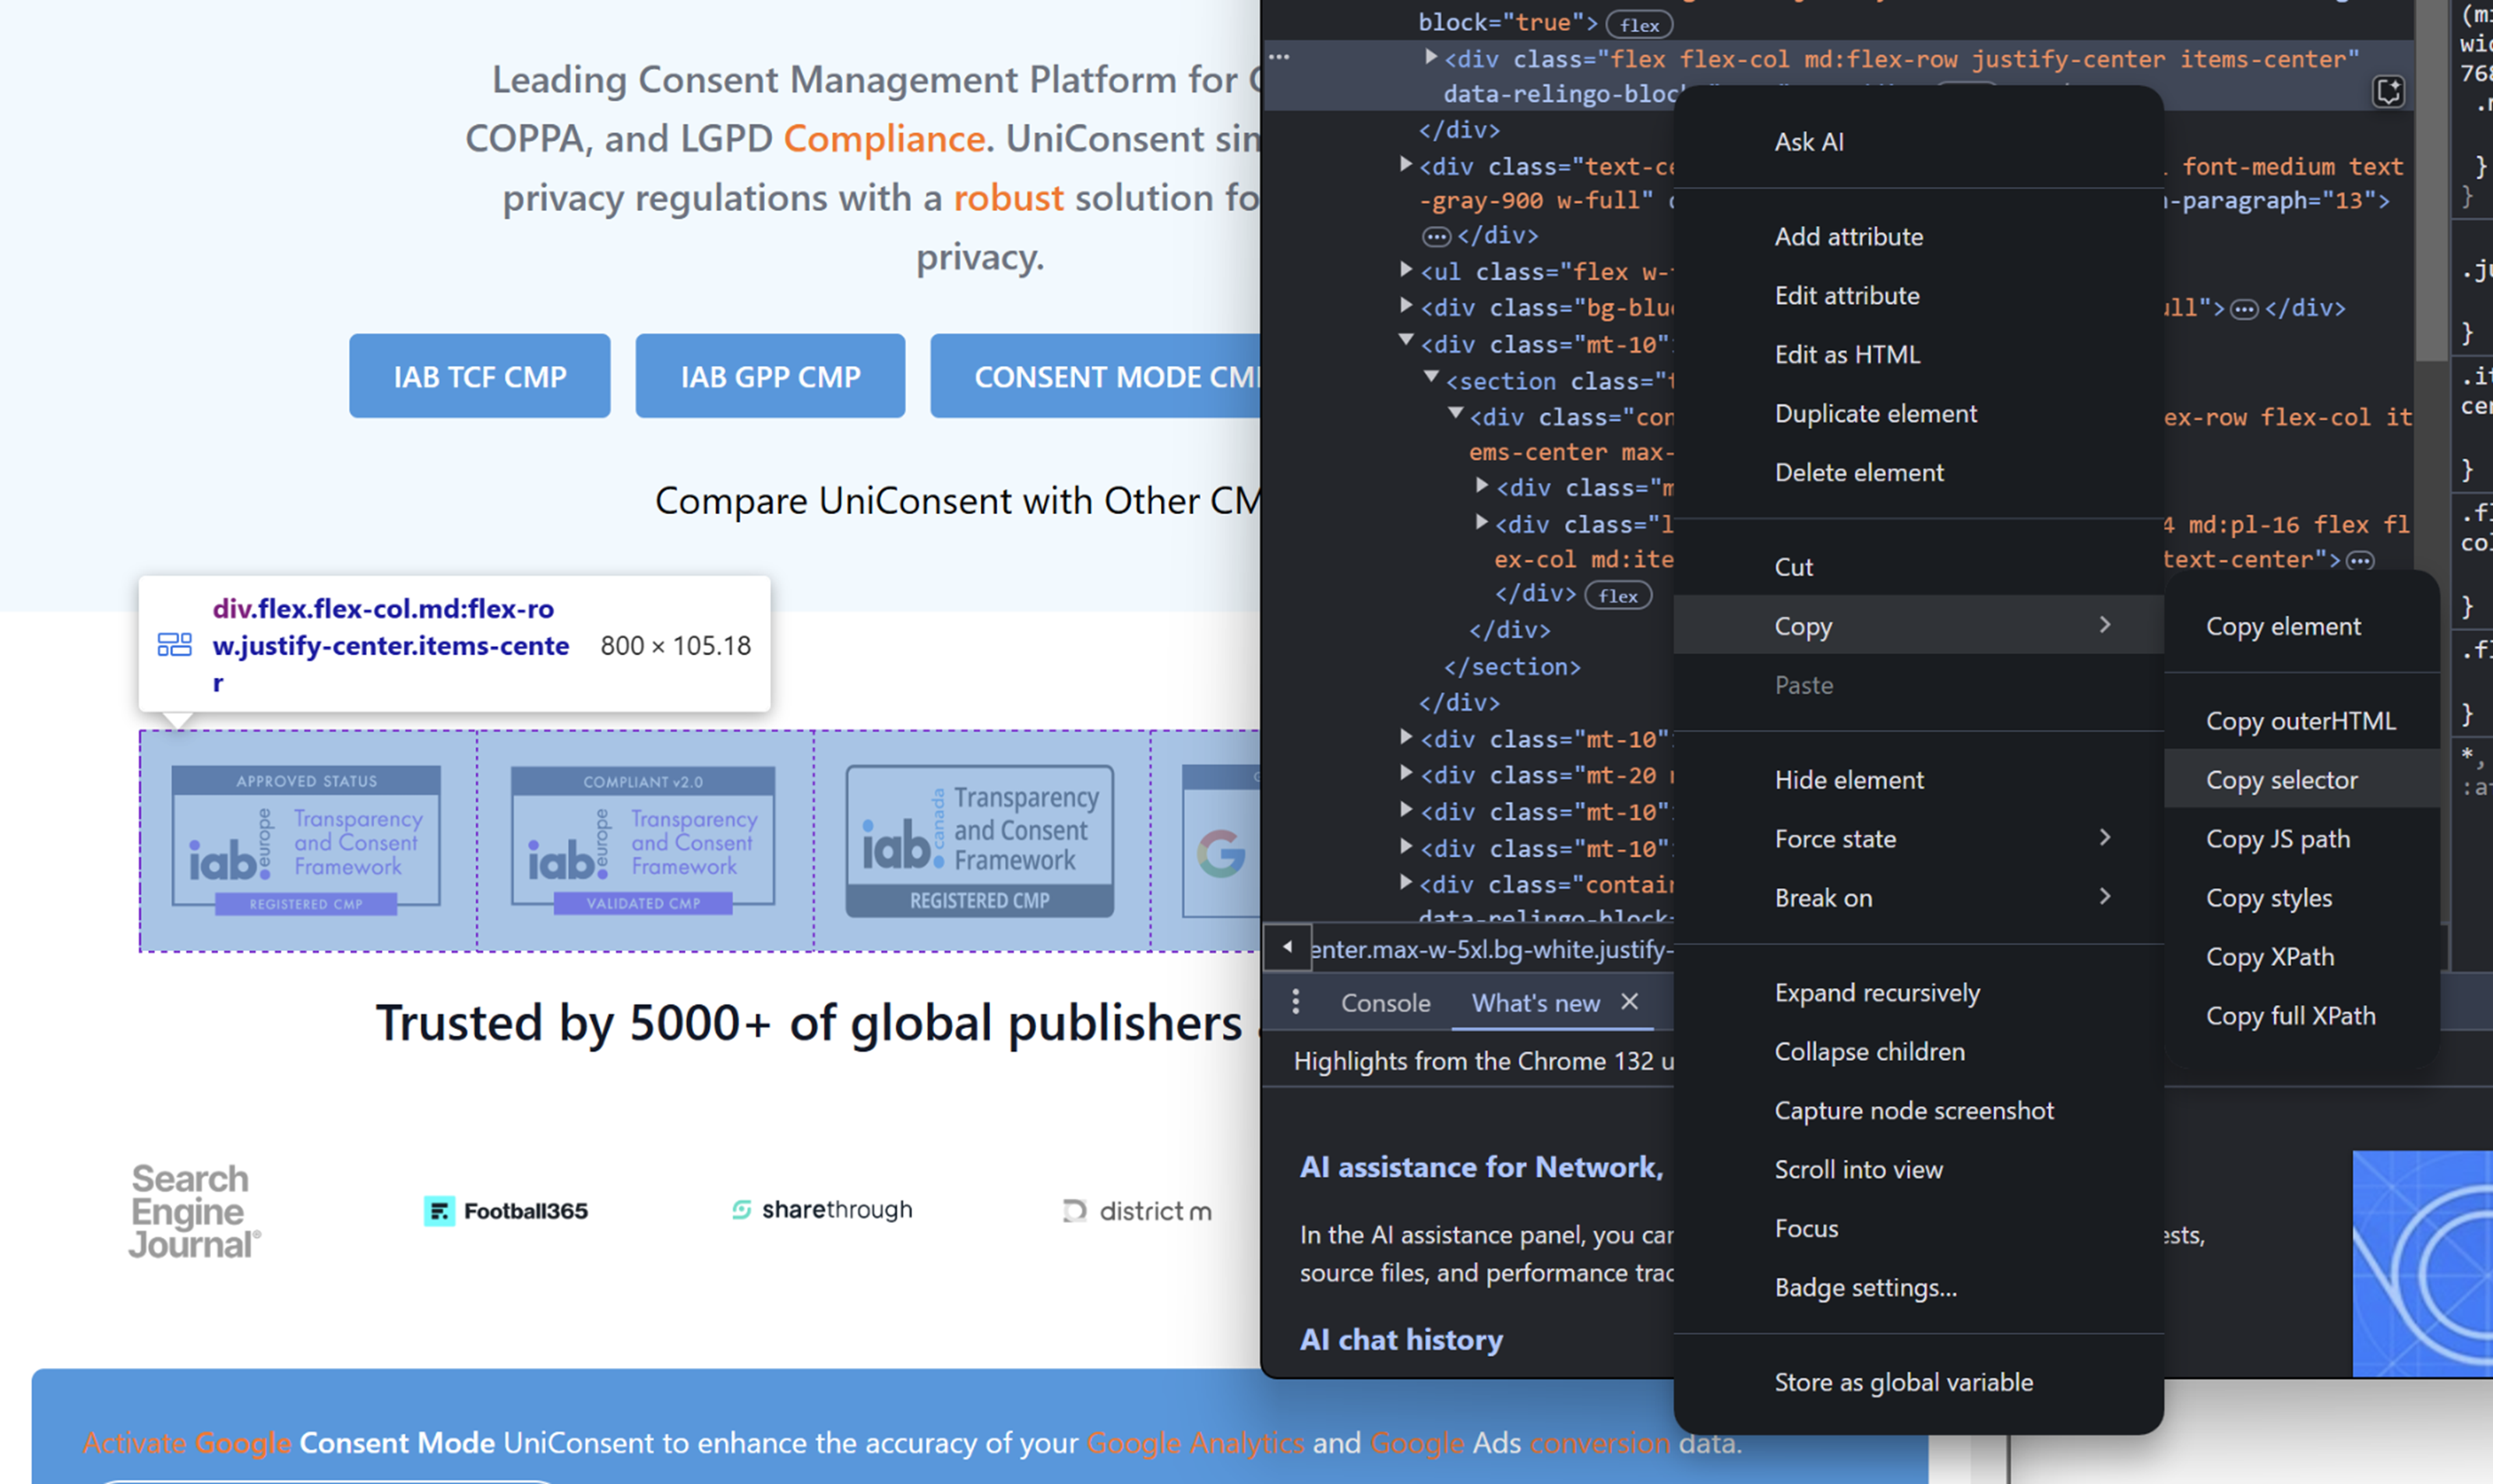Select Focus in context menu
This screenshot has height=1484, width=2493.
click(1918, 1229)
